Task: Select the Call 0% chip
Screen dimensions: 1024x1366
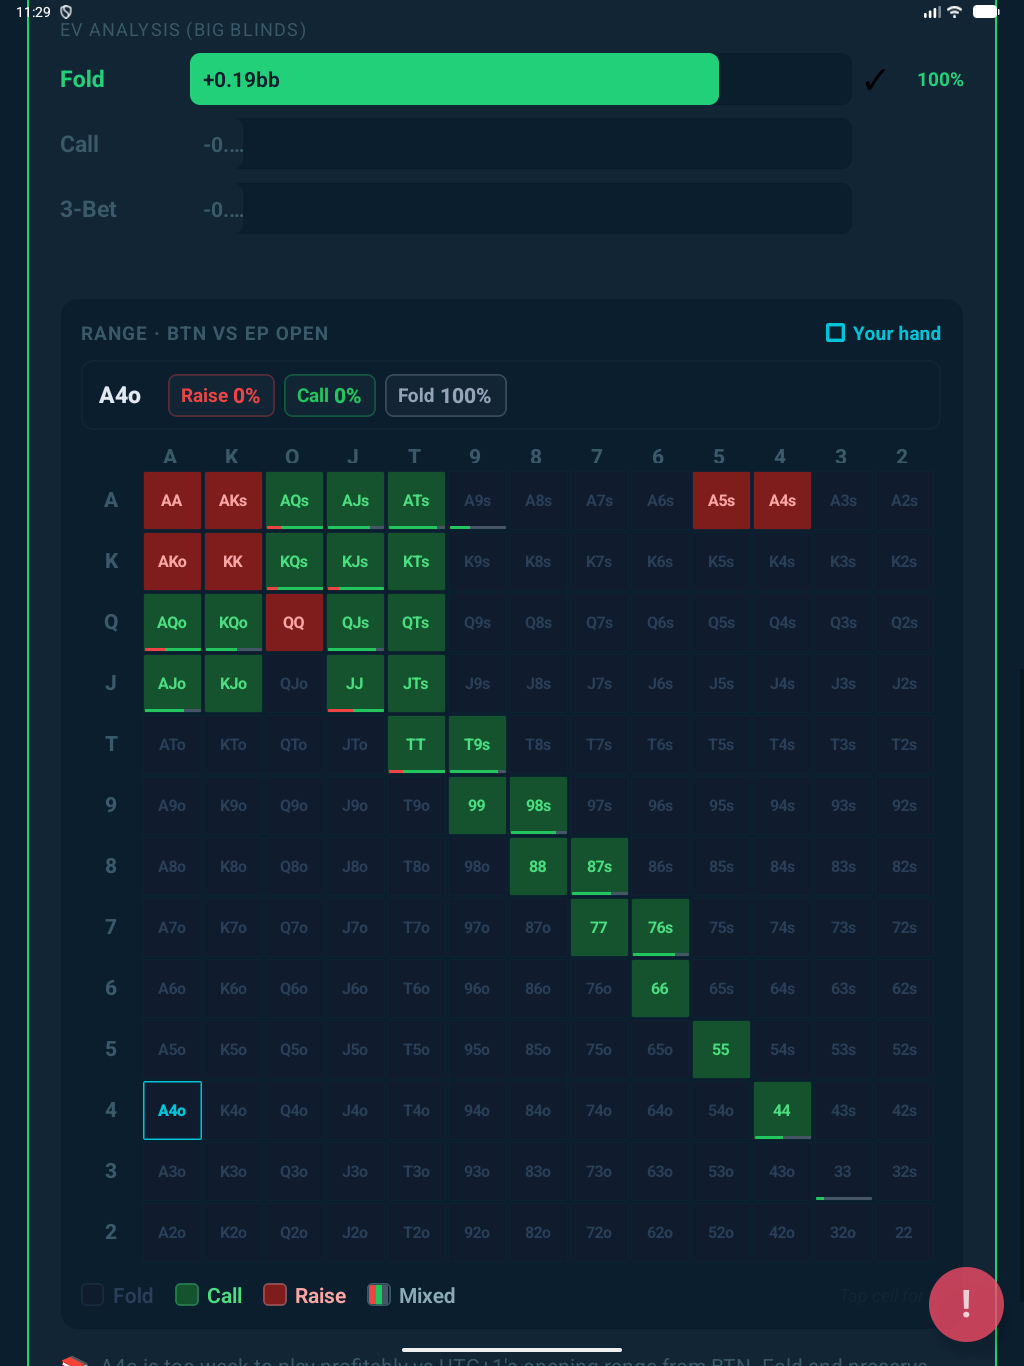Action: (x=329, y=396)
